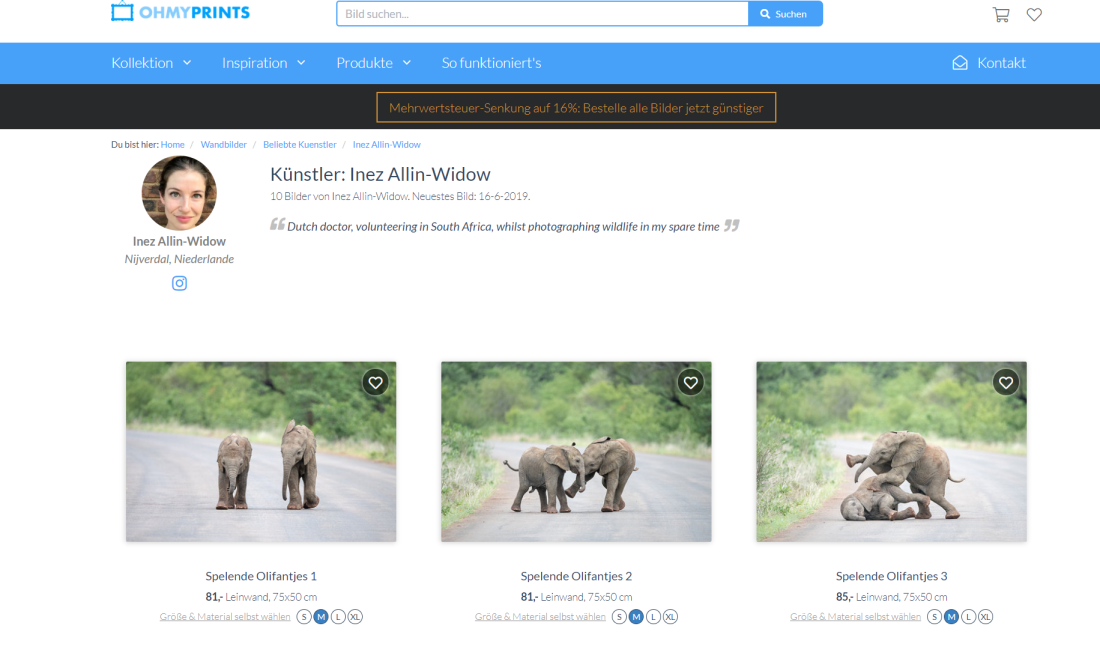Select size S for Olifantjes 2
Screen dimensions: 1100x659
click(x=619, y=617)
